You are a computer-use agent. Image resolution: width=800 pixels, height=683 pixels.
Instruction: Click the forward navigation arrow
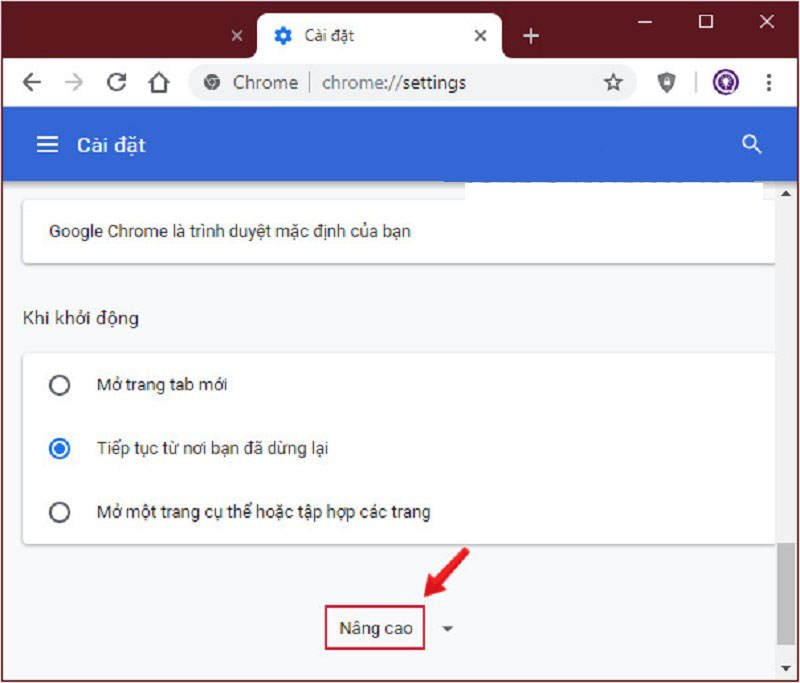pos(74,82)
